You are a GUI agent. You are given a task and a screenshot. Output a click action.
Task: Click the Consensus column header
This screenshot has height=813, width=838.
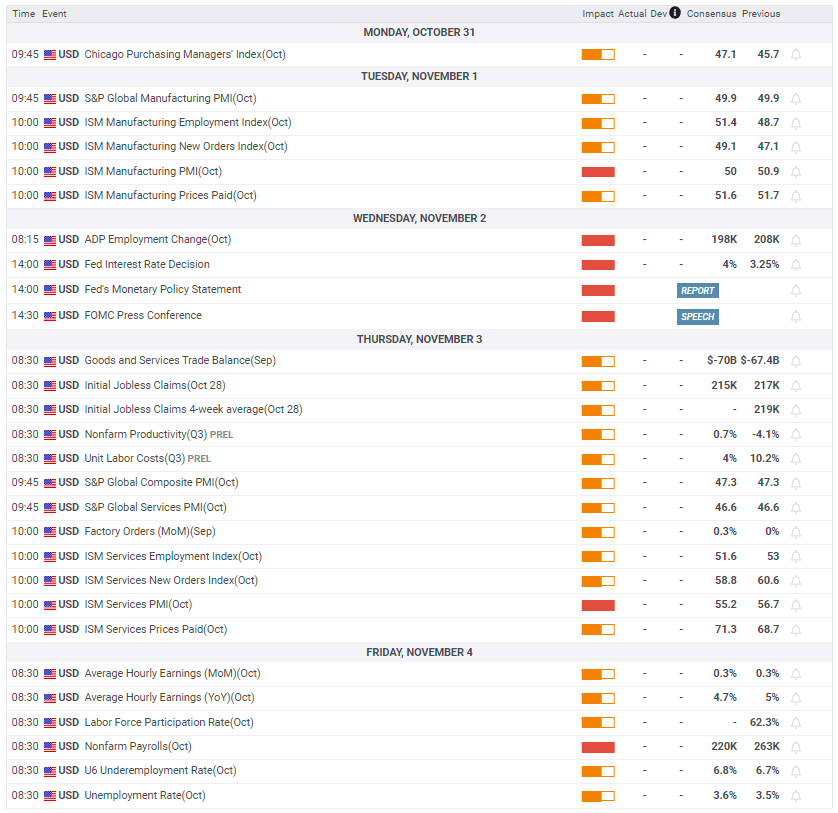click(711, 13)
